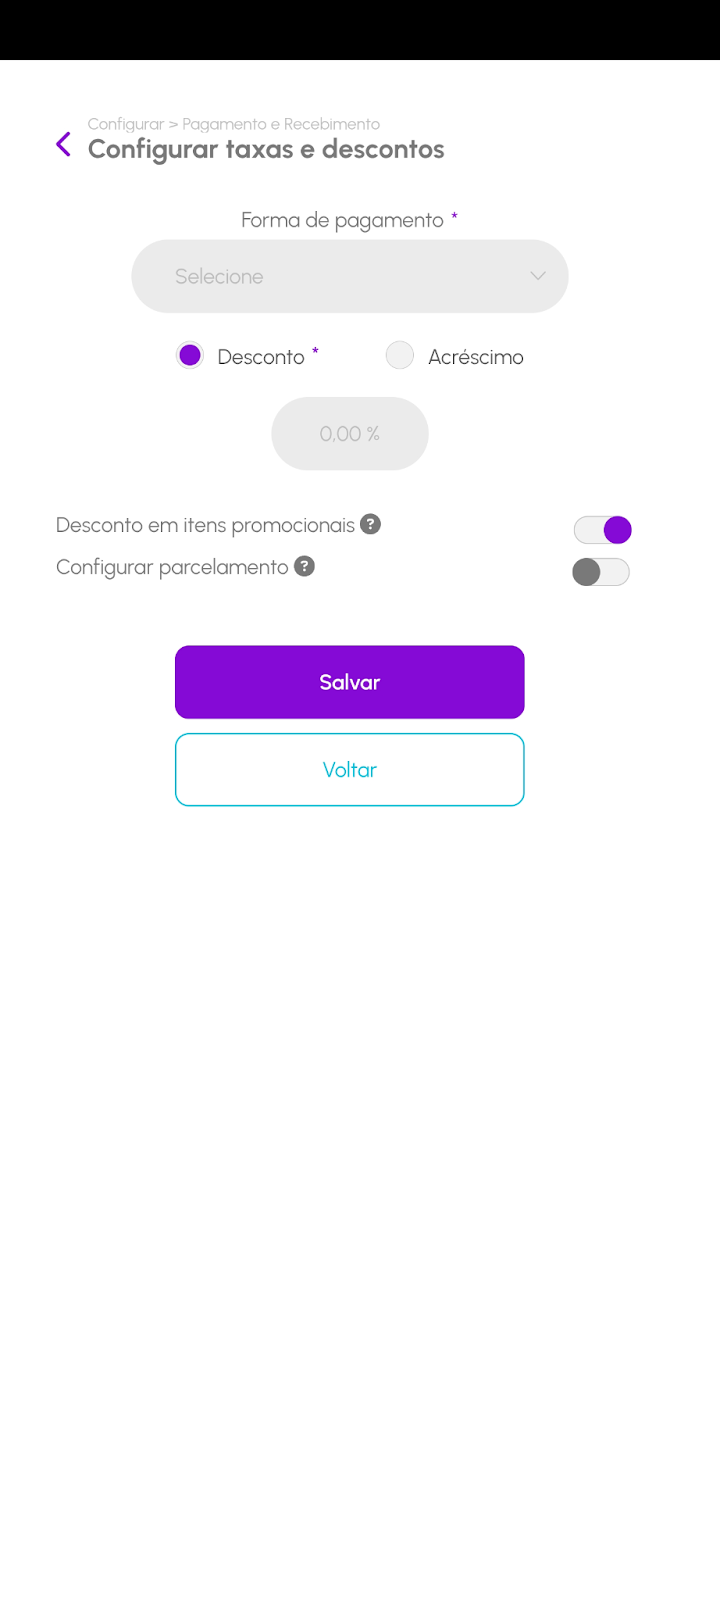Disable the Desconto em itens promocionais switch
Viewport: 720px width, 1600px height.
point(603,530)
